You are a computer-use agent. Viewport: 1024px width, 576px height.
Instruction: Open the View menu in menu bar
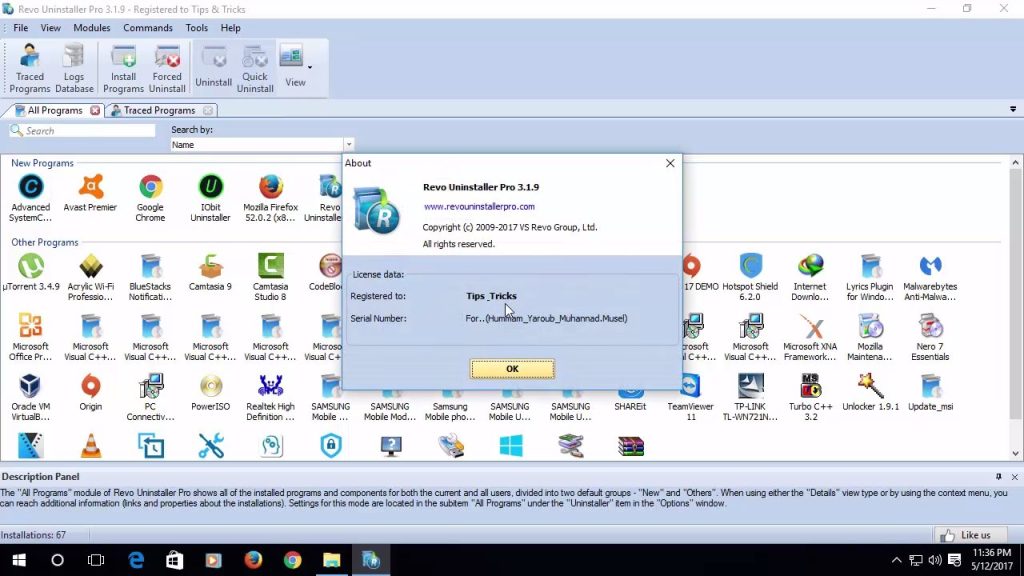(x=50, y=28)
